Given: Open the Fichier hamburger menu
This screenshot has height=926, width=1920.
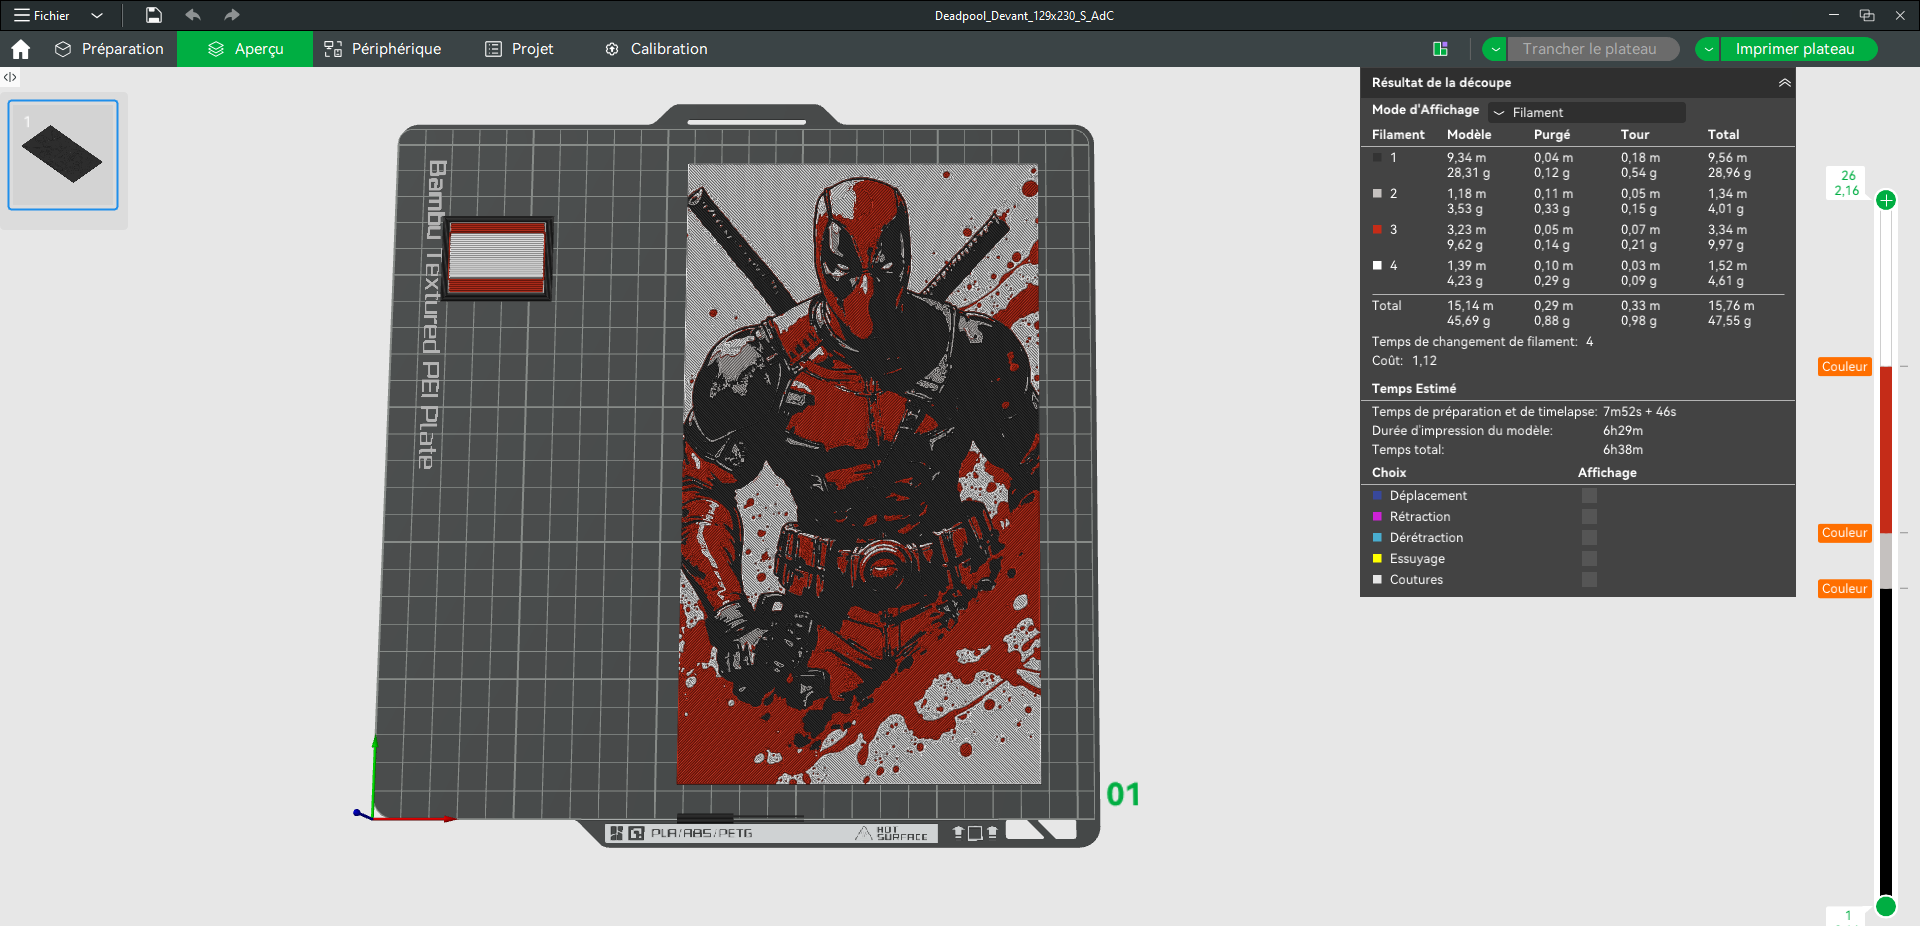Looking at the screenshot, I should coord(42,15).
